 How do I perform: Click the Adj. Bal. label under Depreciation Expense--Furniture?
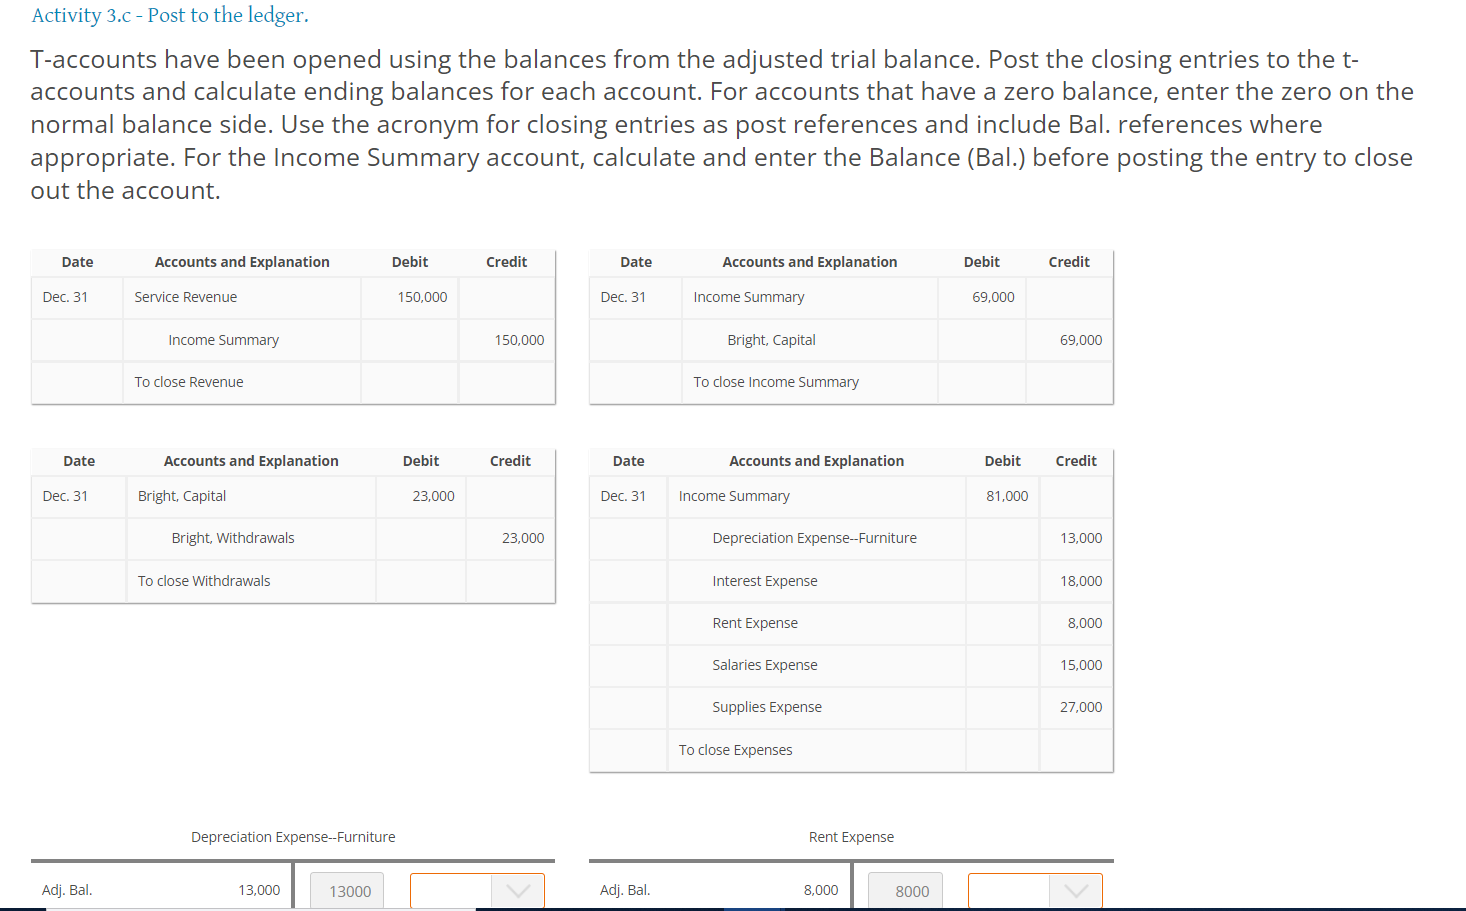pyautogui.click(x=67, y=889)
